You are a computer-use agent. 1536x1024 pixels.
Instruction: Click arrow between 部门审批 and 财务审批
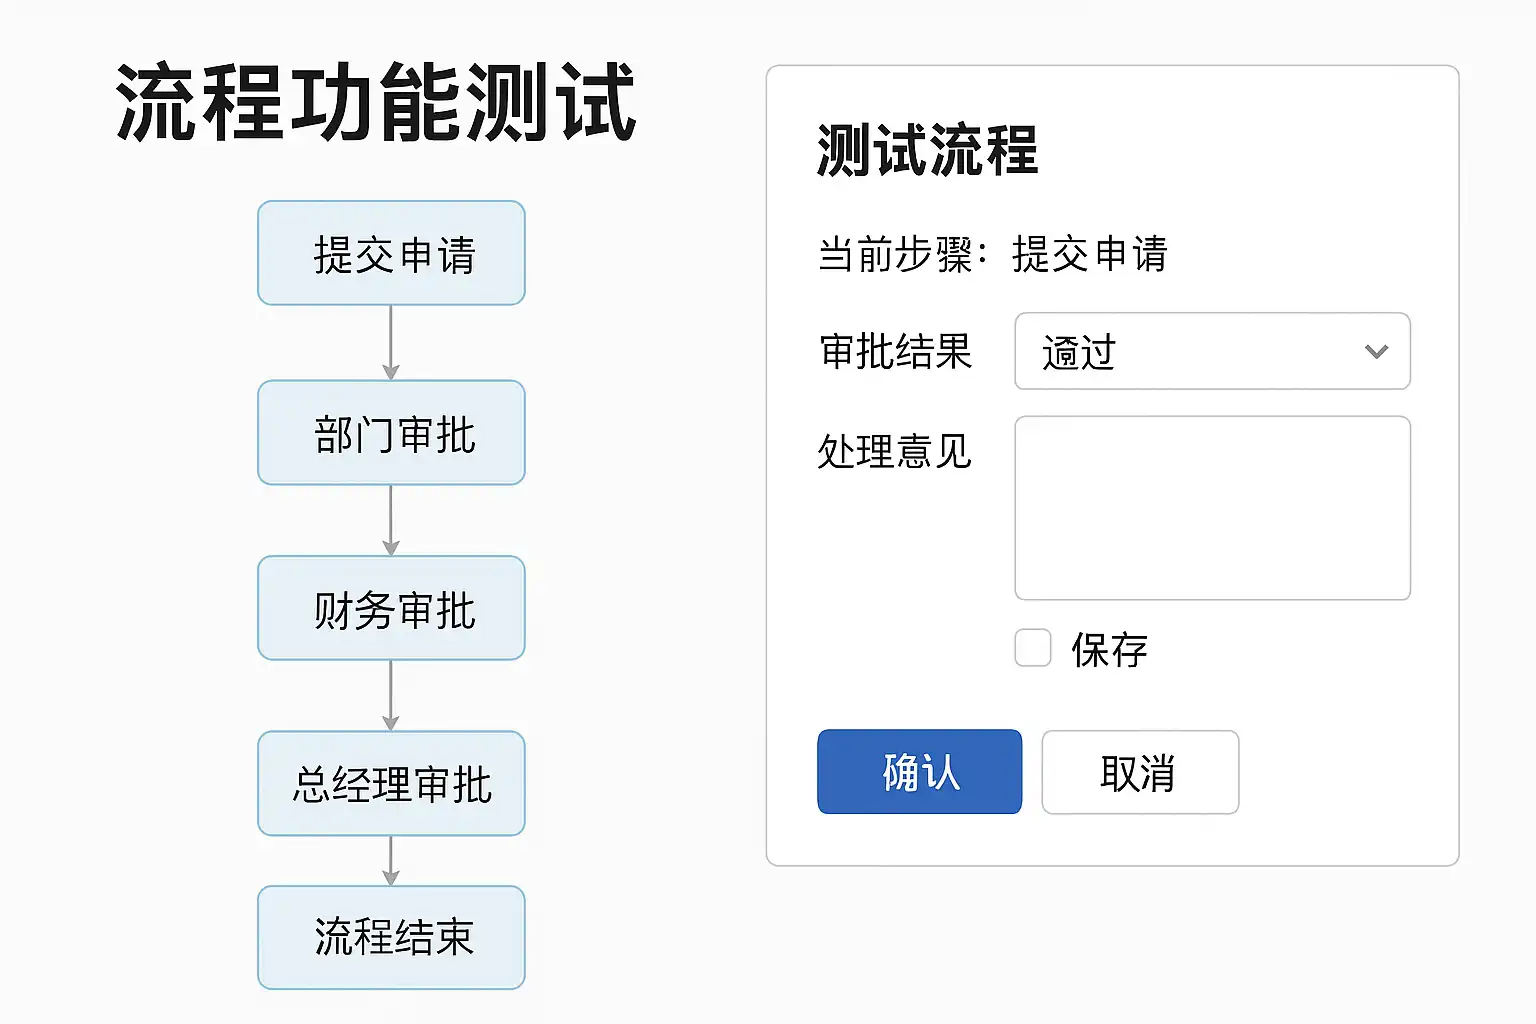391,520
